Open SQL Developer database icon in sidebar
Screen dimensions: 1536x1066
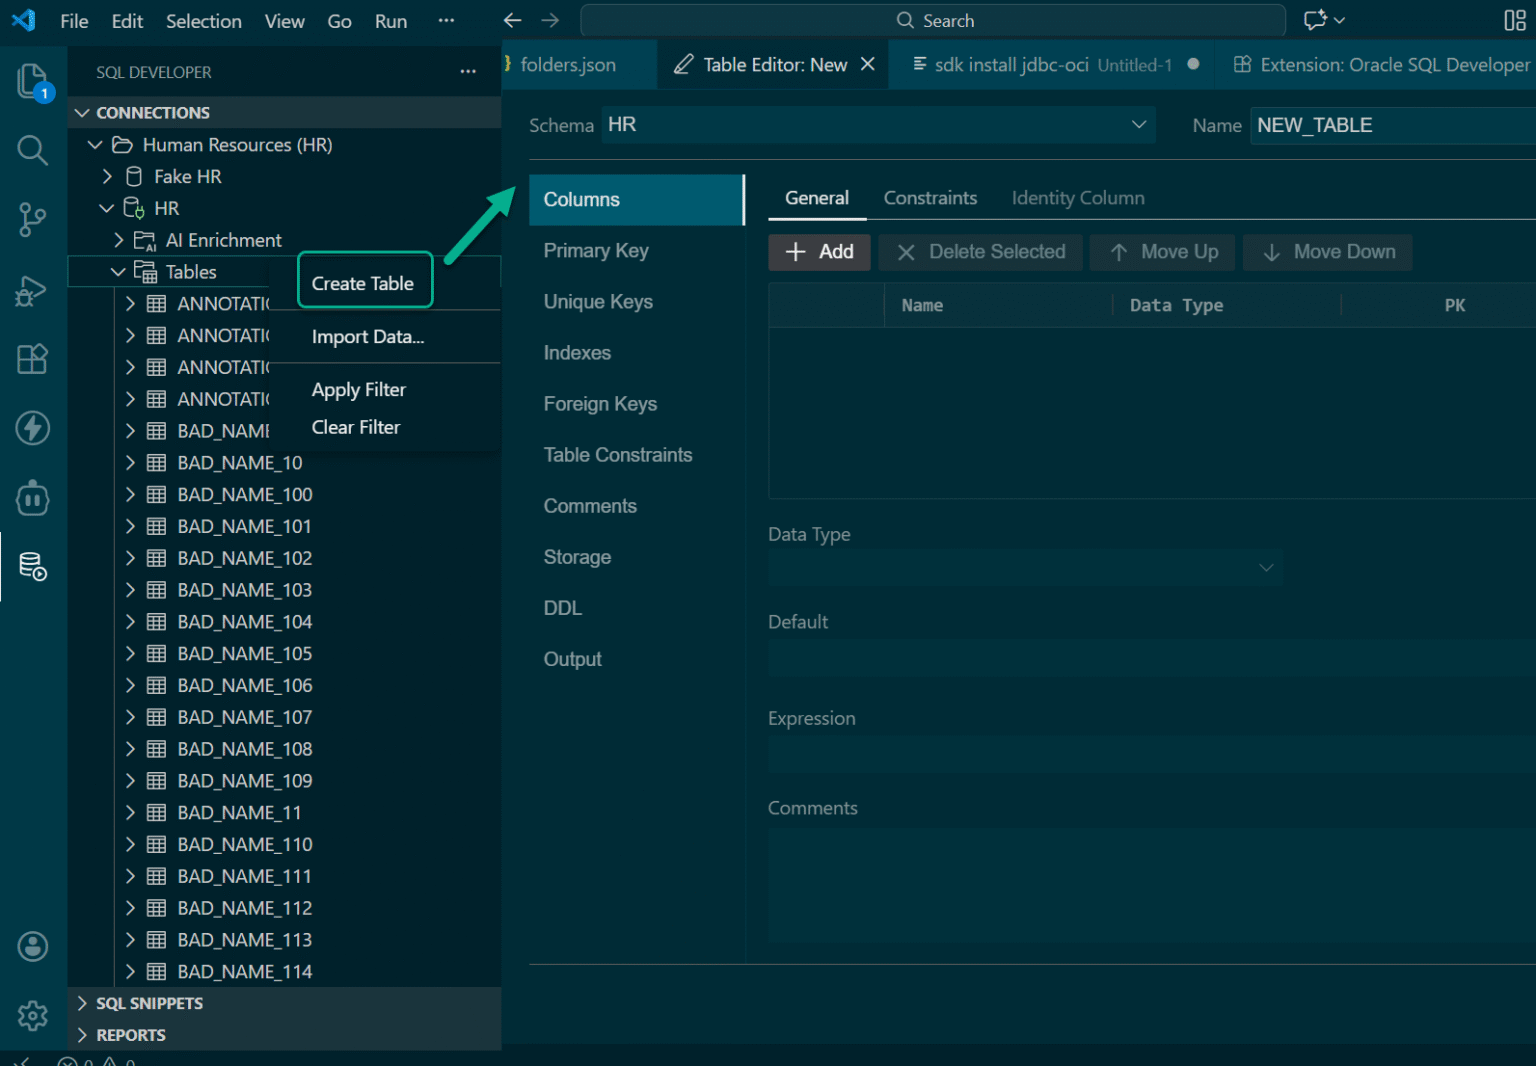coord(32,566)
